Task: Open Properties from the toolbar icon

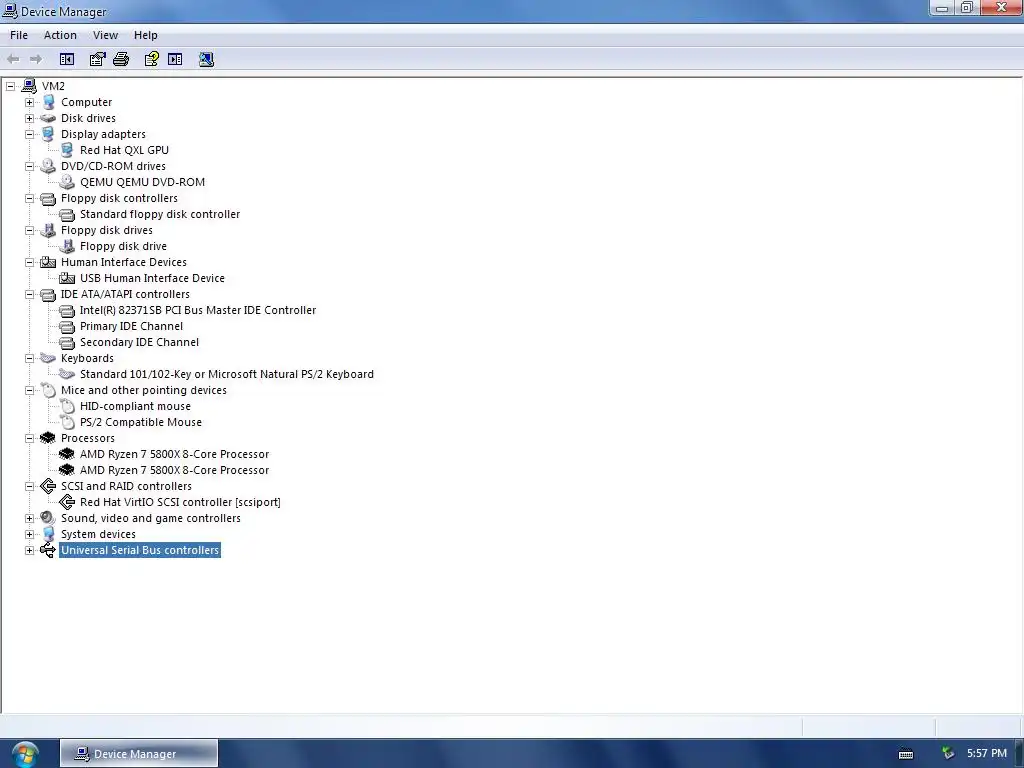Action: (97, 59)
